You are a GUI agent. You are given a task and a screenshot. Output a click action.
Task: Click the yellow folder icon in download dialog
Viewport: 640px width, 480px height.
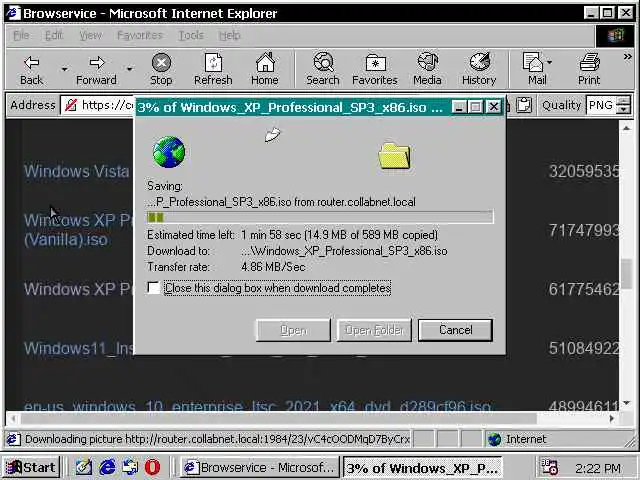pyautogui.click(x=394, y=156)
